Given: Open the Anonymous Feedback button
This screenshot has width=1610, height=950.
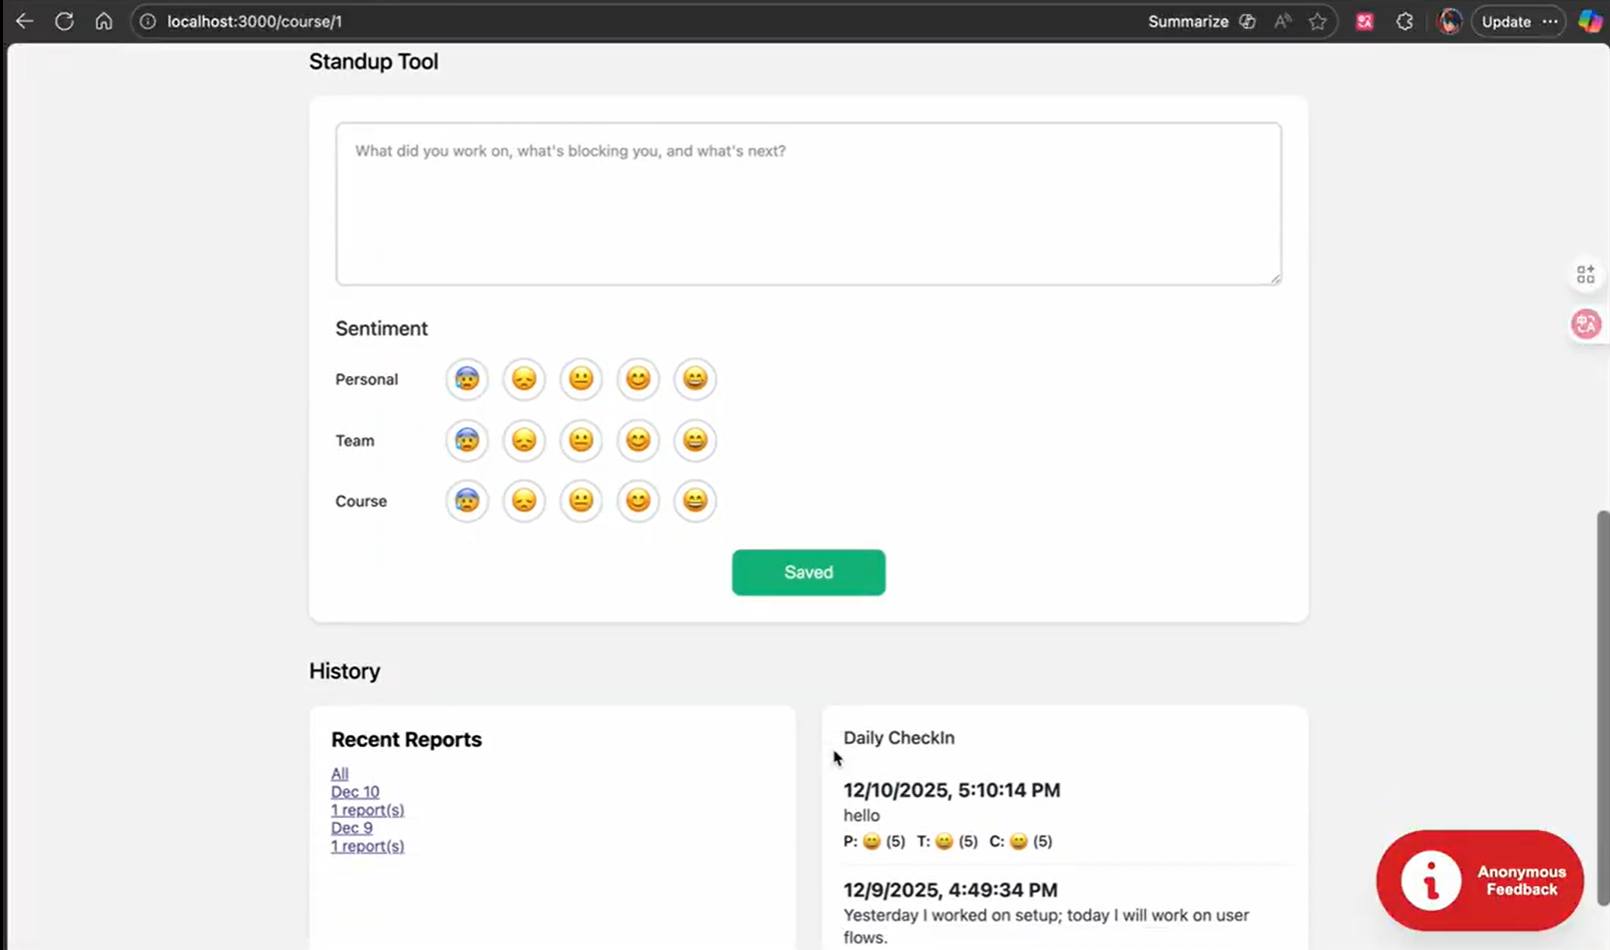Looking at the screenshot, I should (x=1480, y=880).
